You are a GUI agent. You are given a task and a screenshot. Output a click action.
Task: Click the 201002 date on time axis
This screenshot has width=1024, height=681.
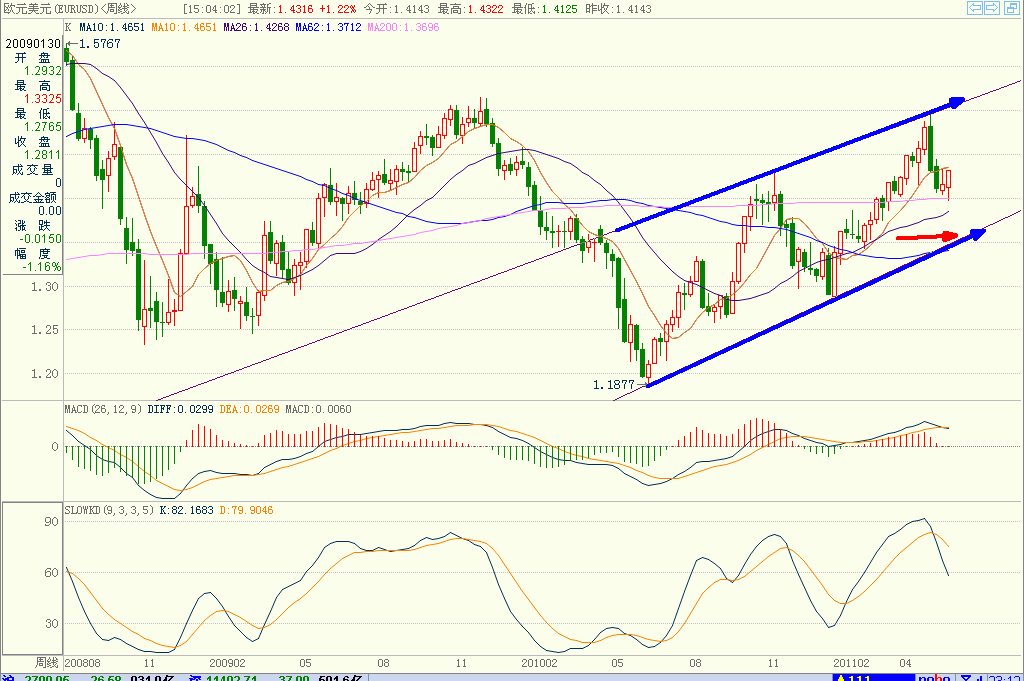(539, 663)
